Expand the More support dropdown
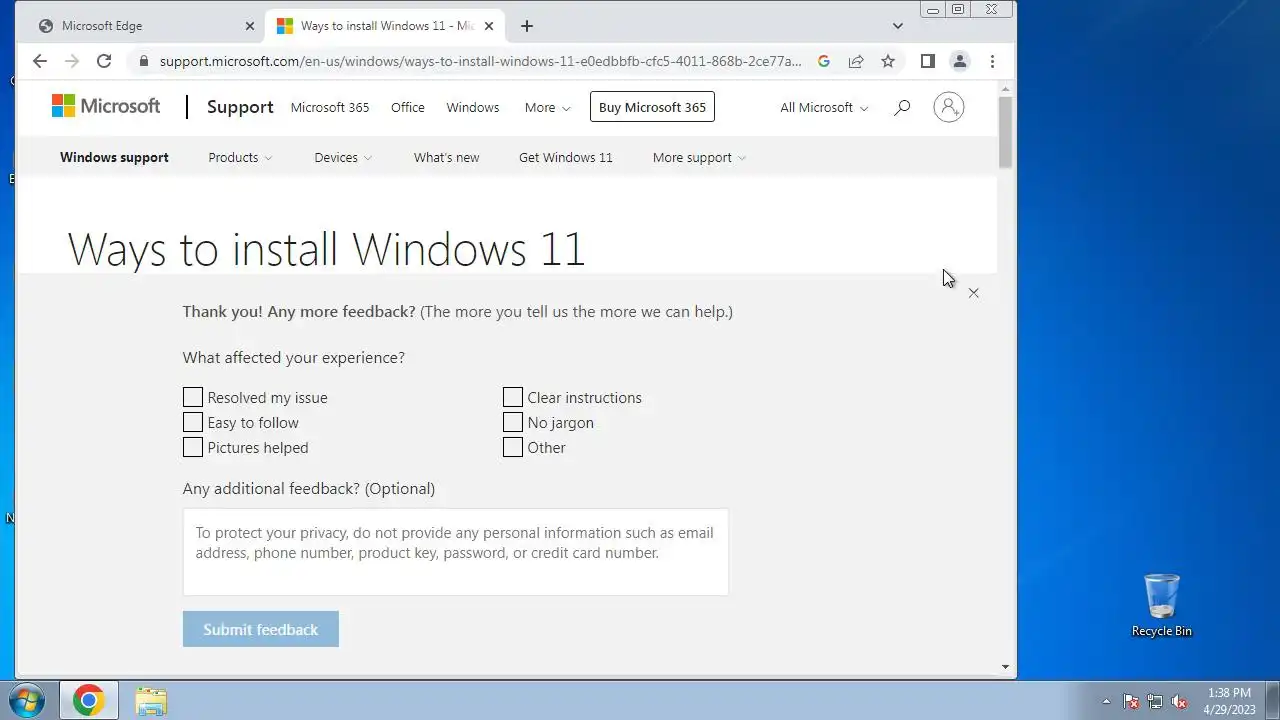The image size is (1280, 720). point(699,157)
